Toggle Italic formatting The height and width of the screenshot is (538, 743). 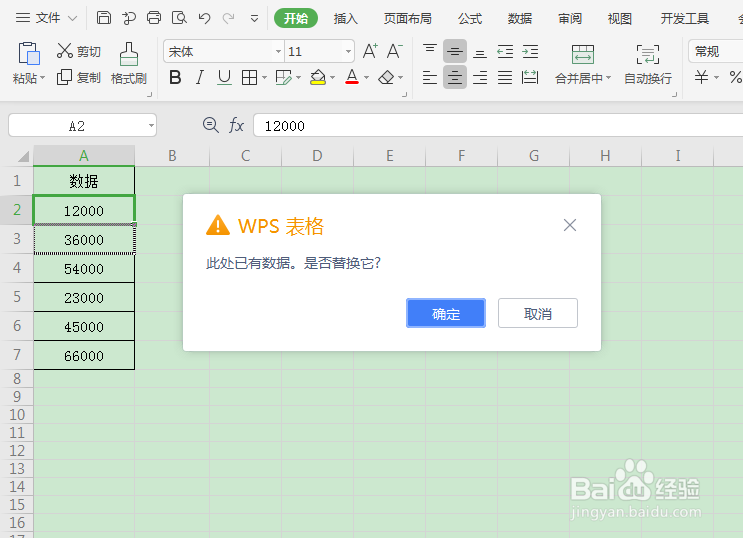point(200,77)
